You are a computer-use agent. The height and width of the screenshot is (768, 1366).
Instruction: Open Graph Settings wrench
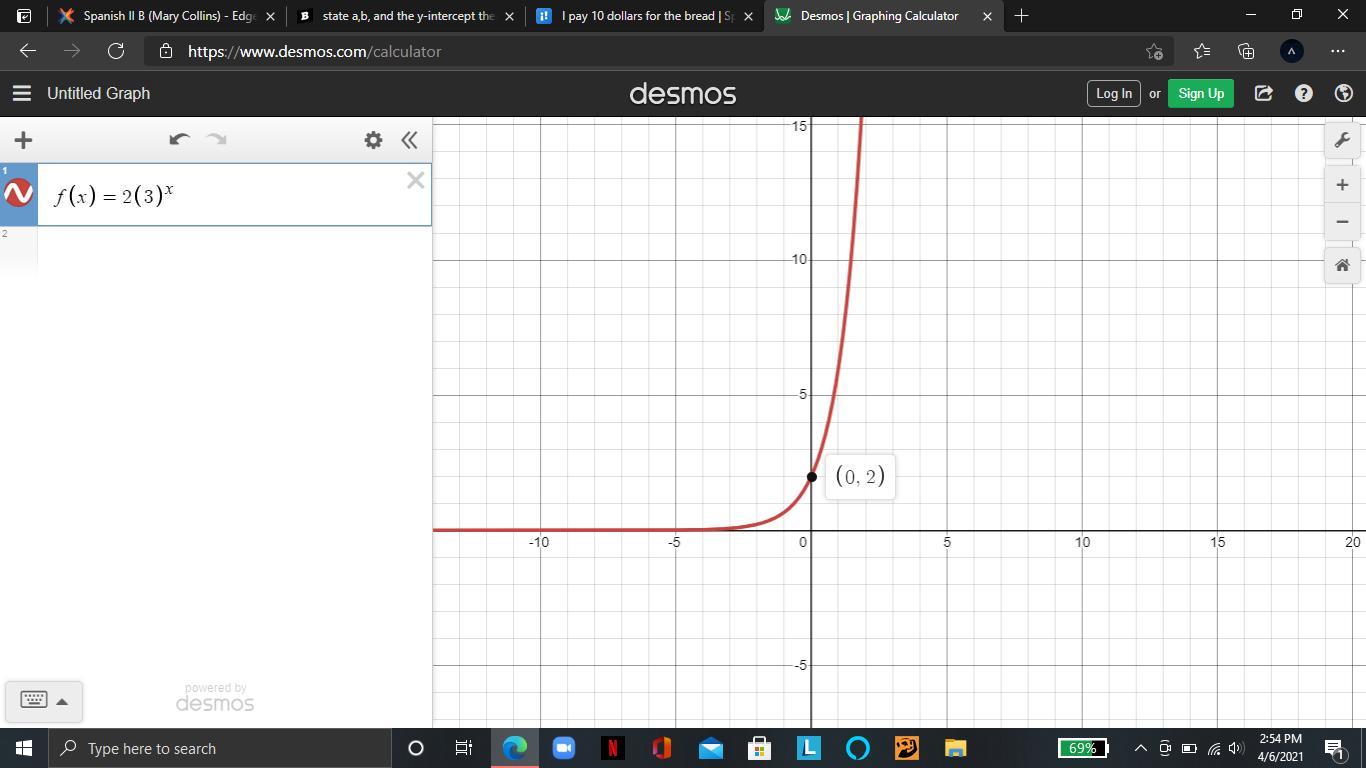pyautogui.click(x=1342, y=140)
